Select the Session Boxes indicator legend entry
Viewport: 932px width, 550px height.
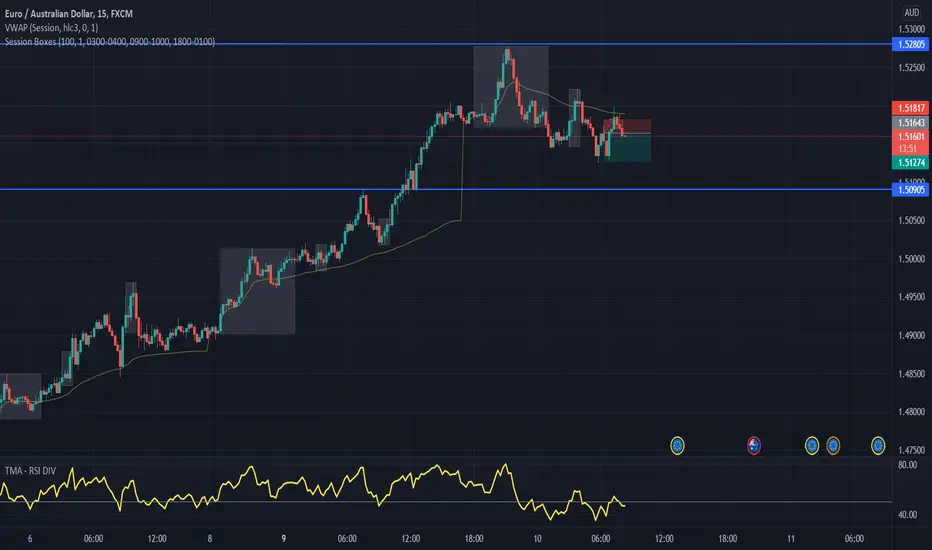pos(110,42)
